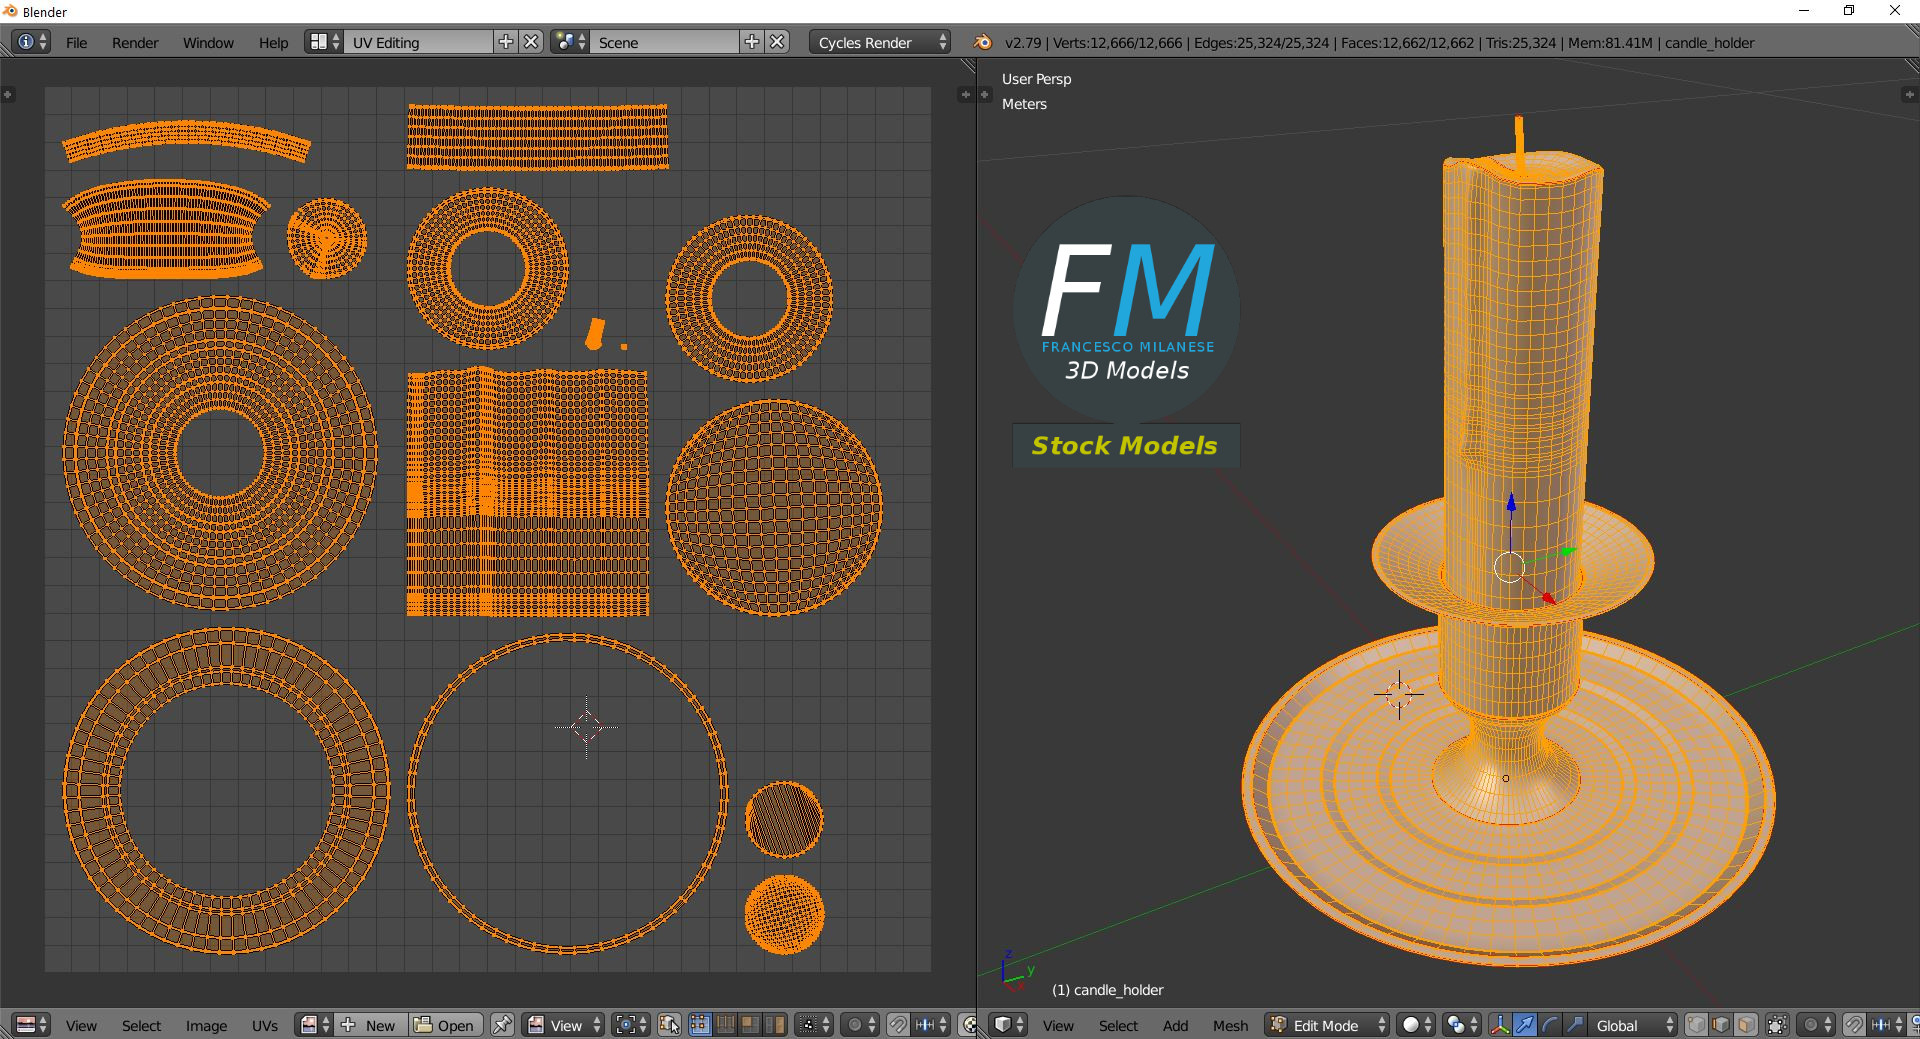
Task: Open the Render menu
Action: (x=135, y=42)
